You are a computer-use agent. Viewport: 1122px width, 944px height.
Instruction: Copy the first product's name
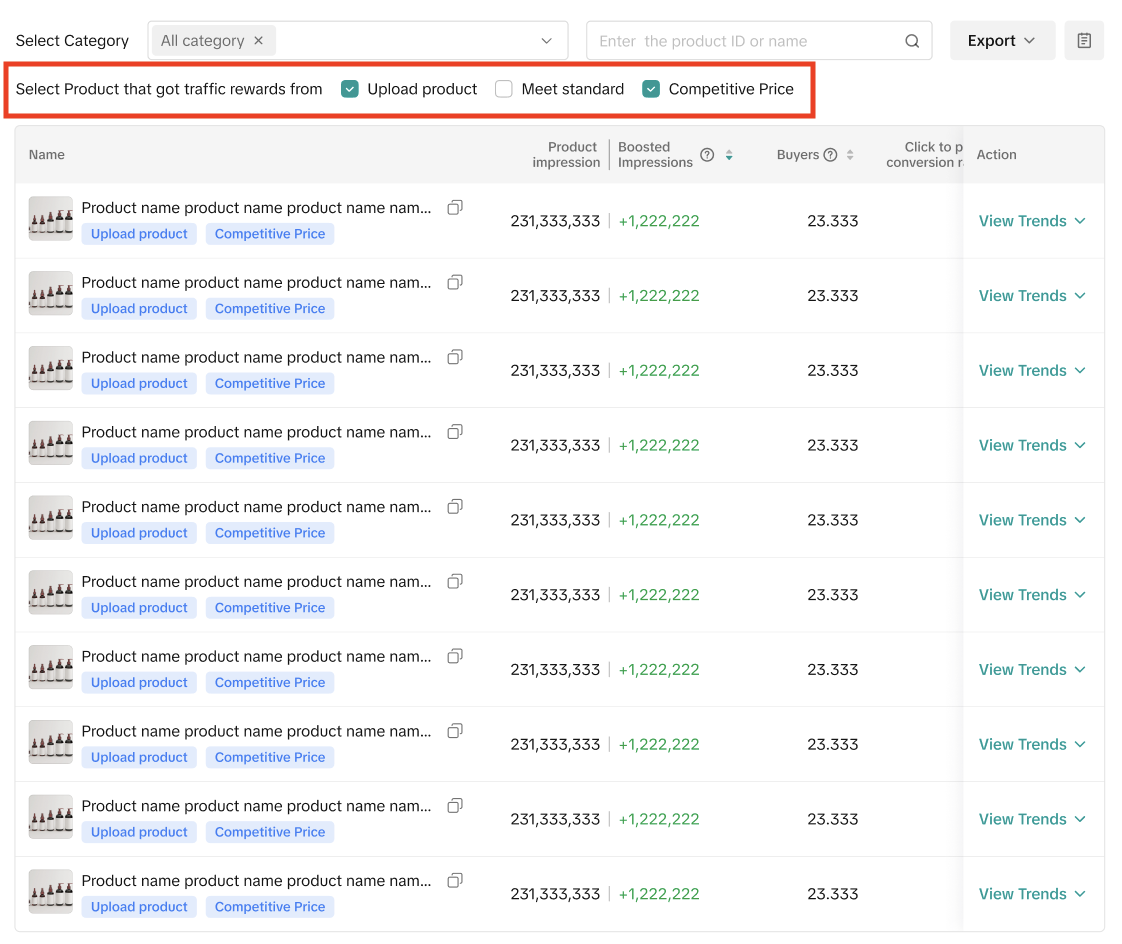coord(455,208)
